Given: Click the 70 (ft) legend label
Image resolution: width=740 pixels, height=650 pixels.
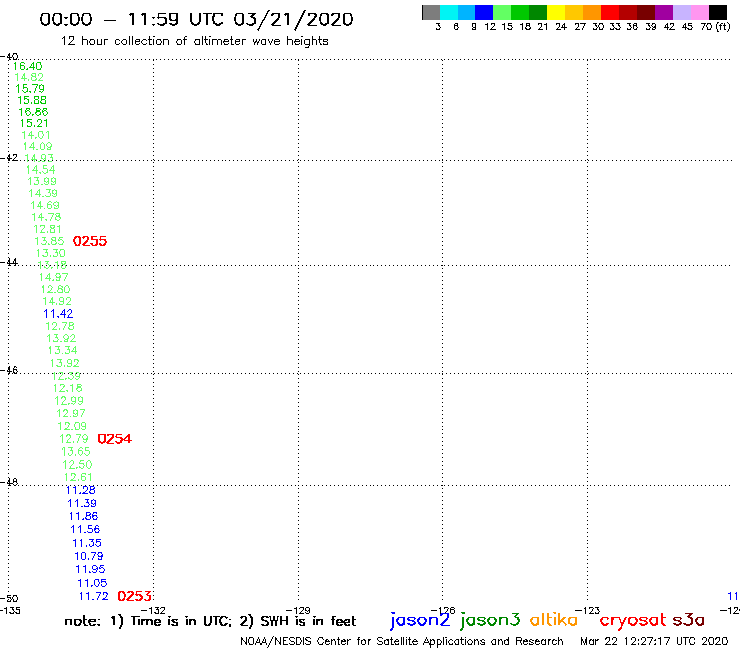Looking at the screenshot, I should (715, 26).
